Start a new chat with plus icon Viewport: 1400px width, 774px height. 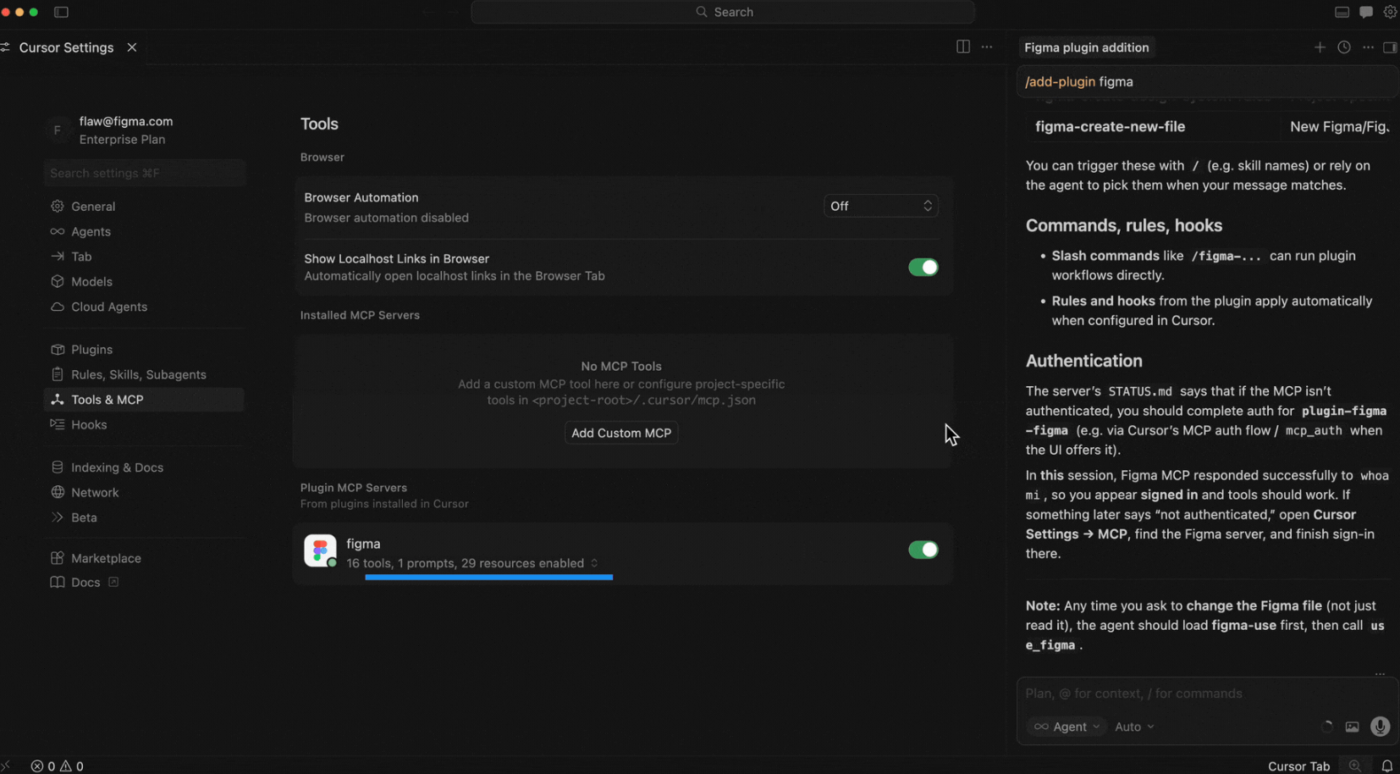point(1320,47)
